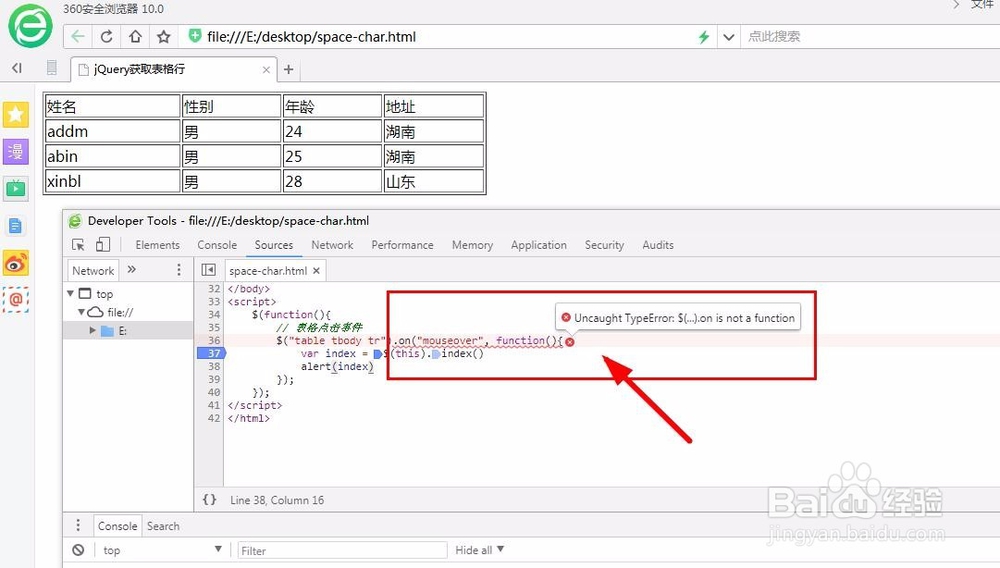Open the Weibo sidebar icon
Image resolution: width=1000 pixels, height=568 pixels.
16,263
